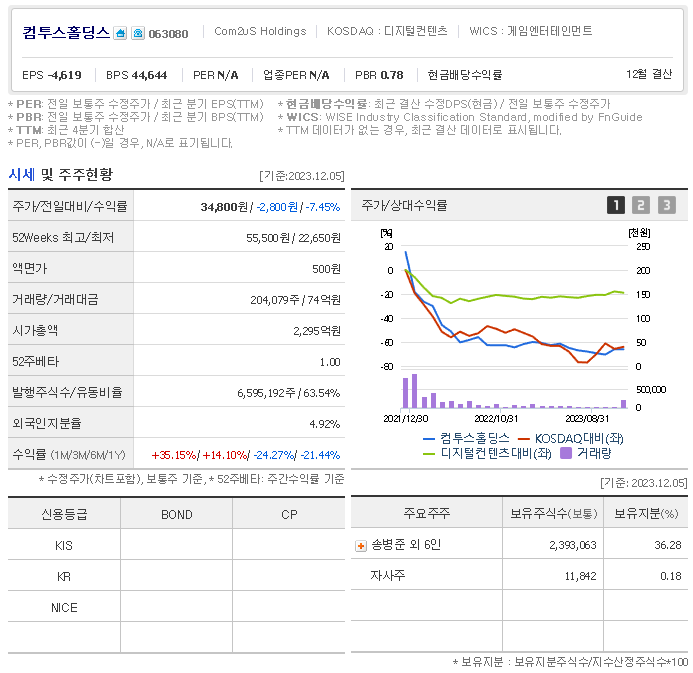693x673 pixels.
Task: Click the KOSDAQ대비(좌) red legend entry
Action: pos(571,438)
